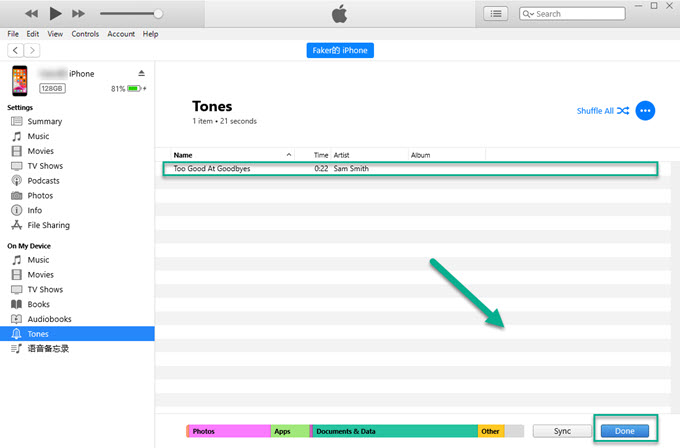Open the Help menu
This screenshot has height=448, width=680.
[x=150, y=34]
